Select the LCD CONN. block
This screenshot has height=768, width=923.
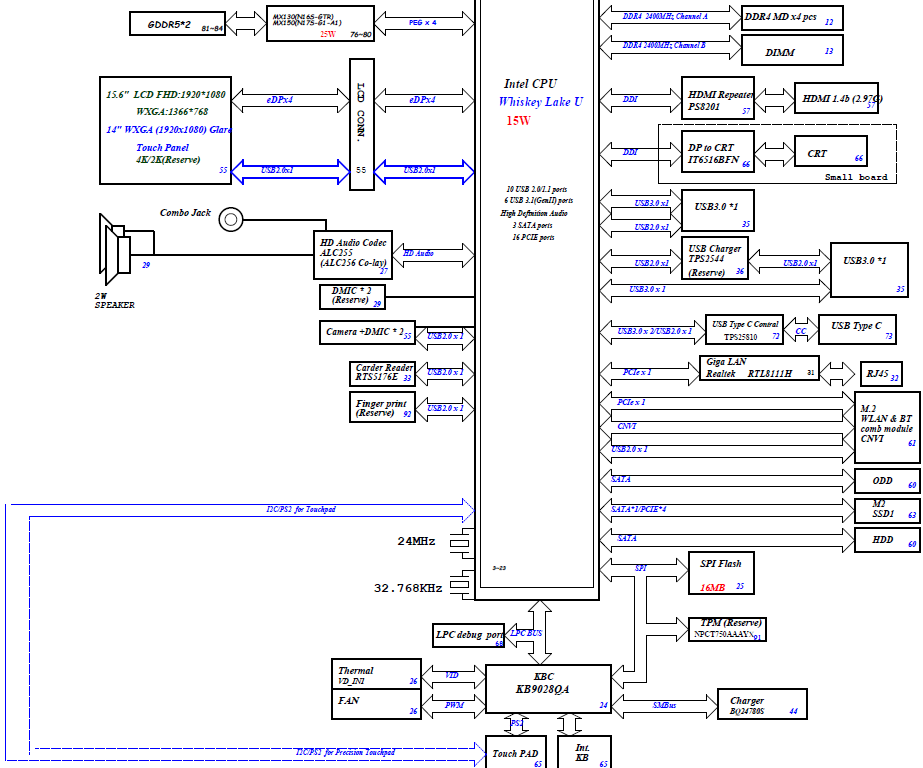(361, 124)
